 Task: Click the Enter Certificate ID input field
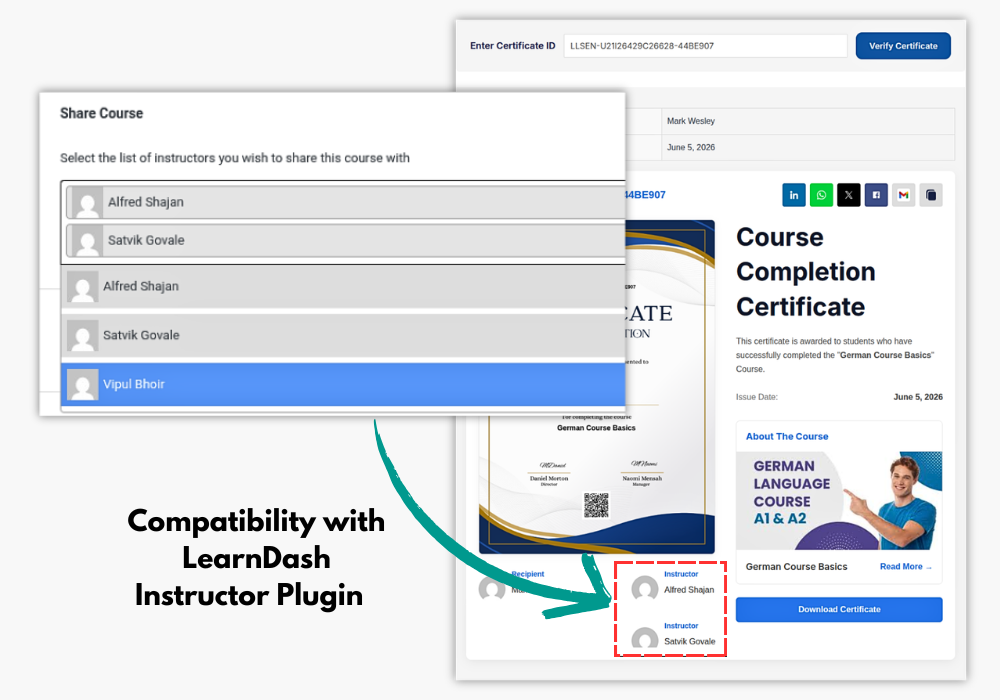(x=705, y=46)
